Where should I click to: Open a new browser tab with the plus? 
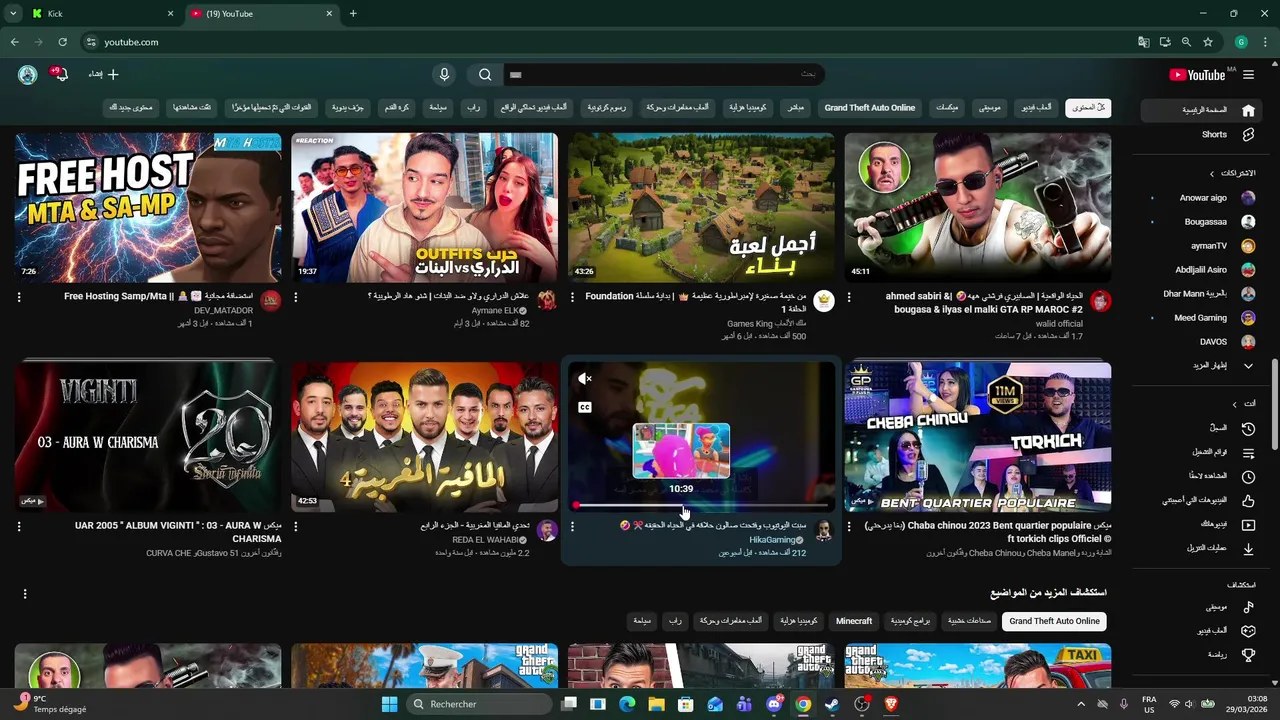353,14
